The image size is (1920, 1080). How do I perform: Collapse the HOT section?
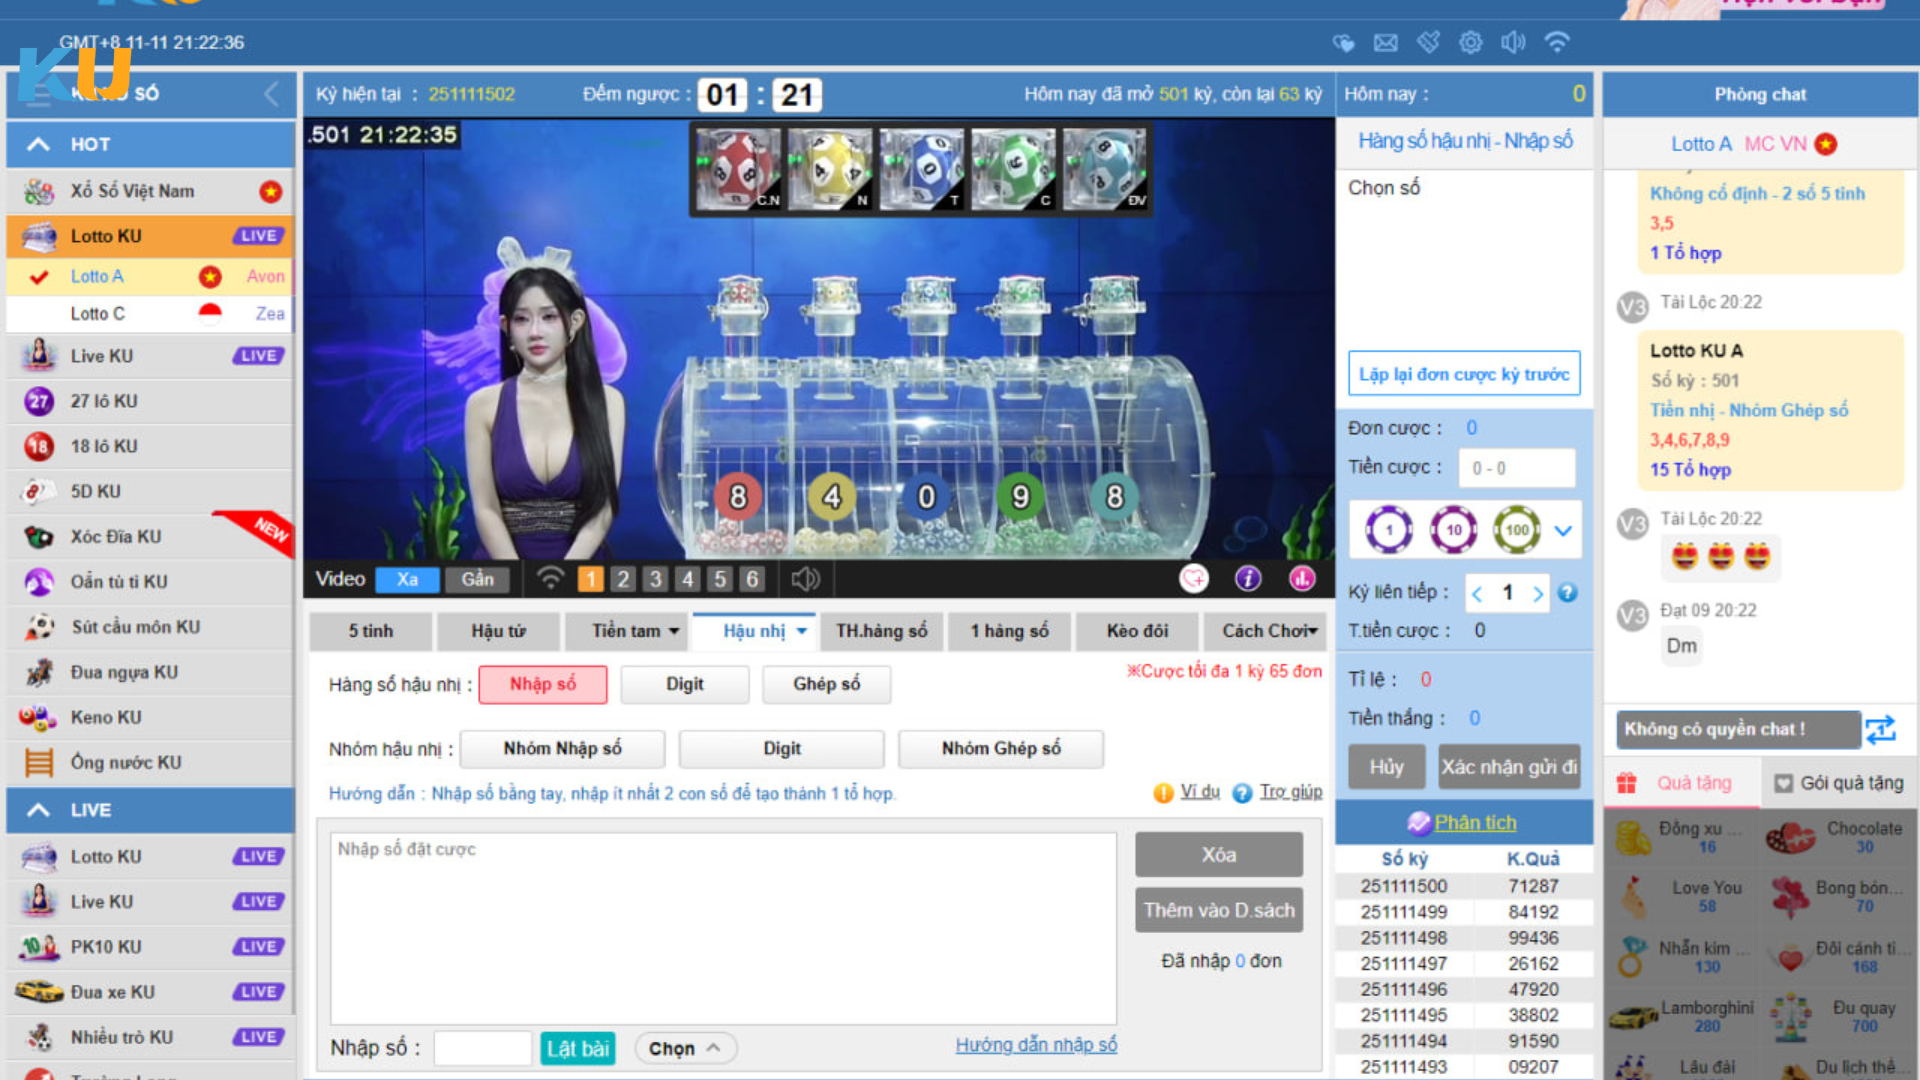[38, 144]
